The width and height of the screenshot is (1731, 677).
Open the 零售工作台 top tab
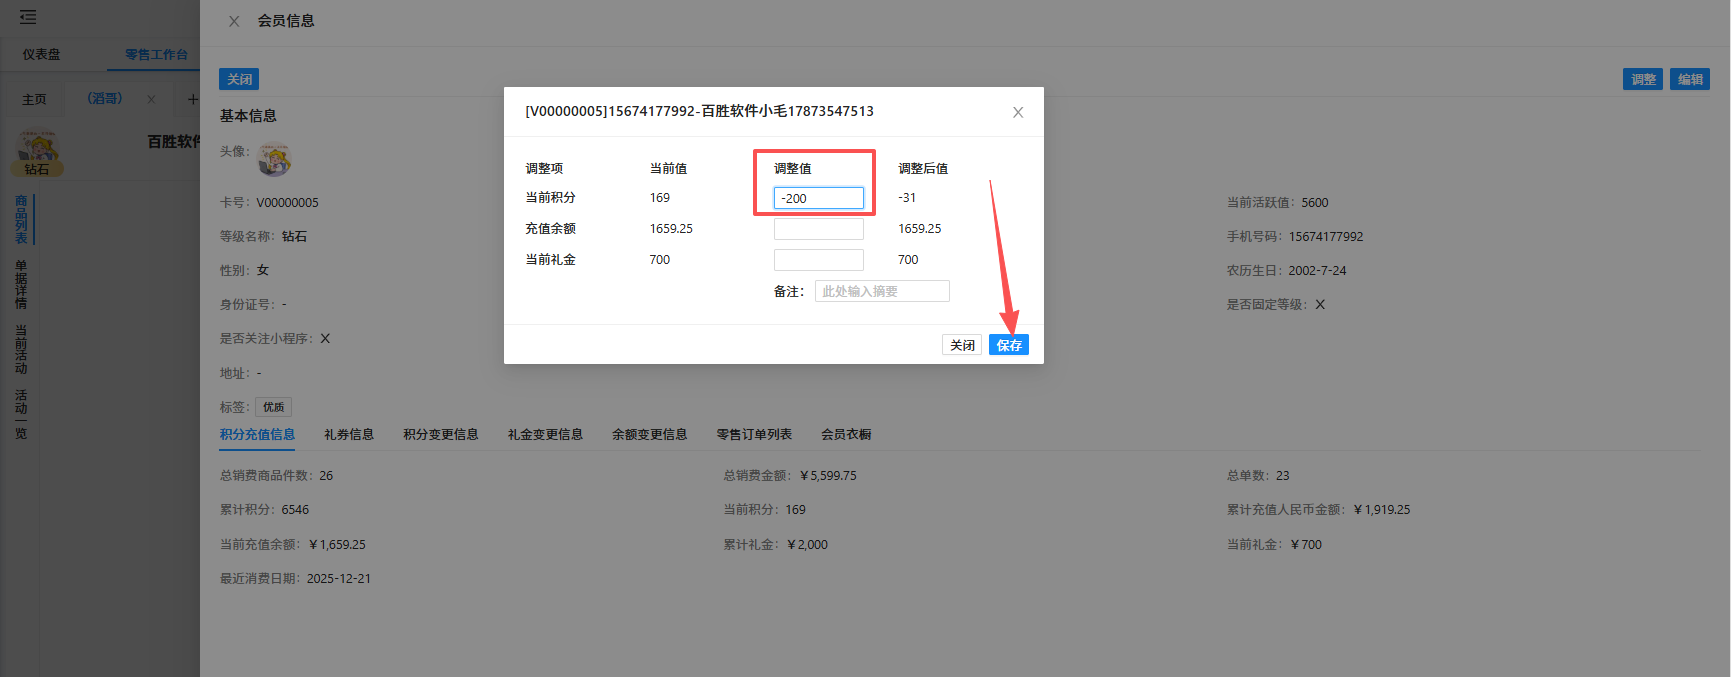[156, 54]
